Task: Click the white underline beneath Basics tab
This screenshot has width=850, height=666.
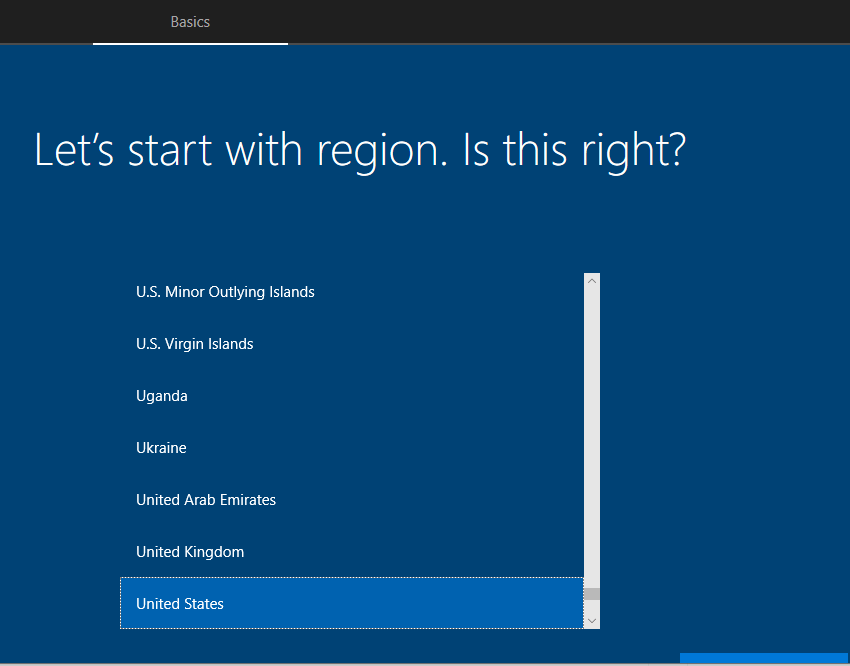Action: (190, 44)
